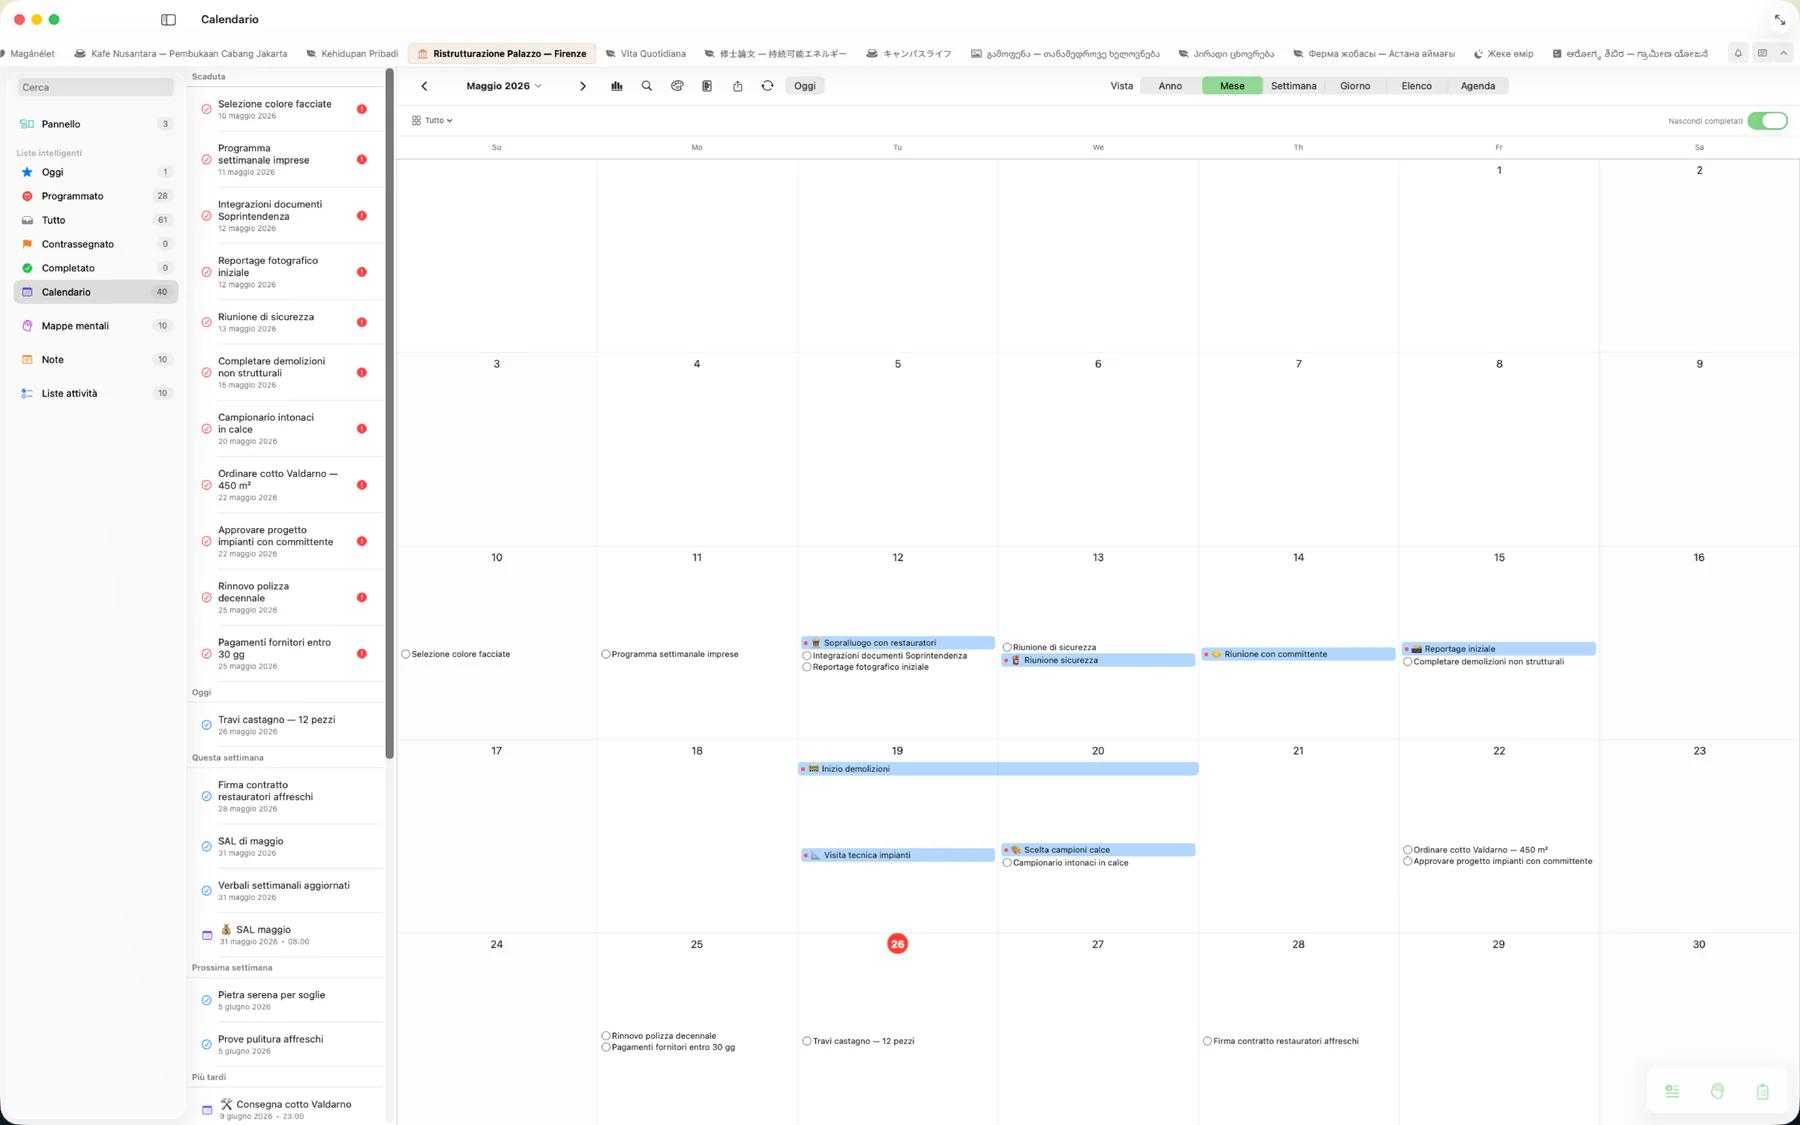Toggle the sidebar with the panel icon

click(x=168, y=19)
